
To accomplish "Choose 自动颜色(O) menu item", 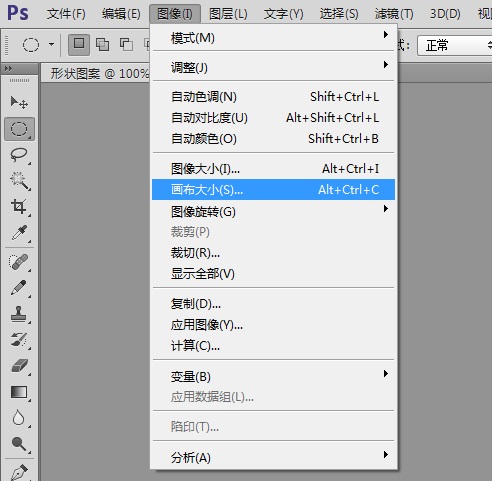I will coord(273,139).
